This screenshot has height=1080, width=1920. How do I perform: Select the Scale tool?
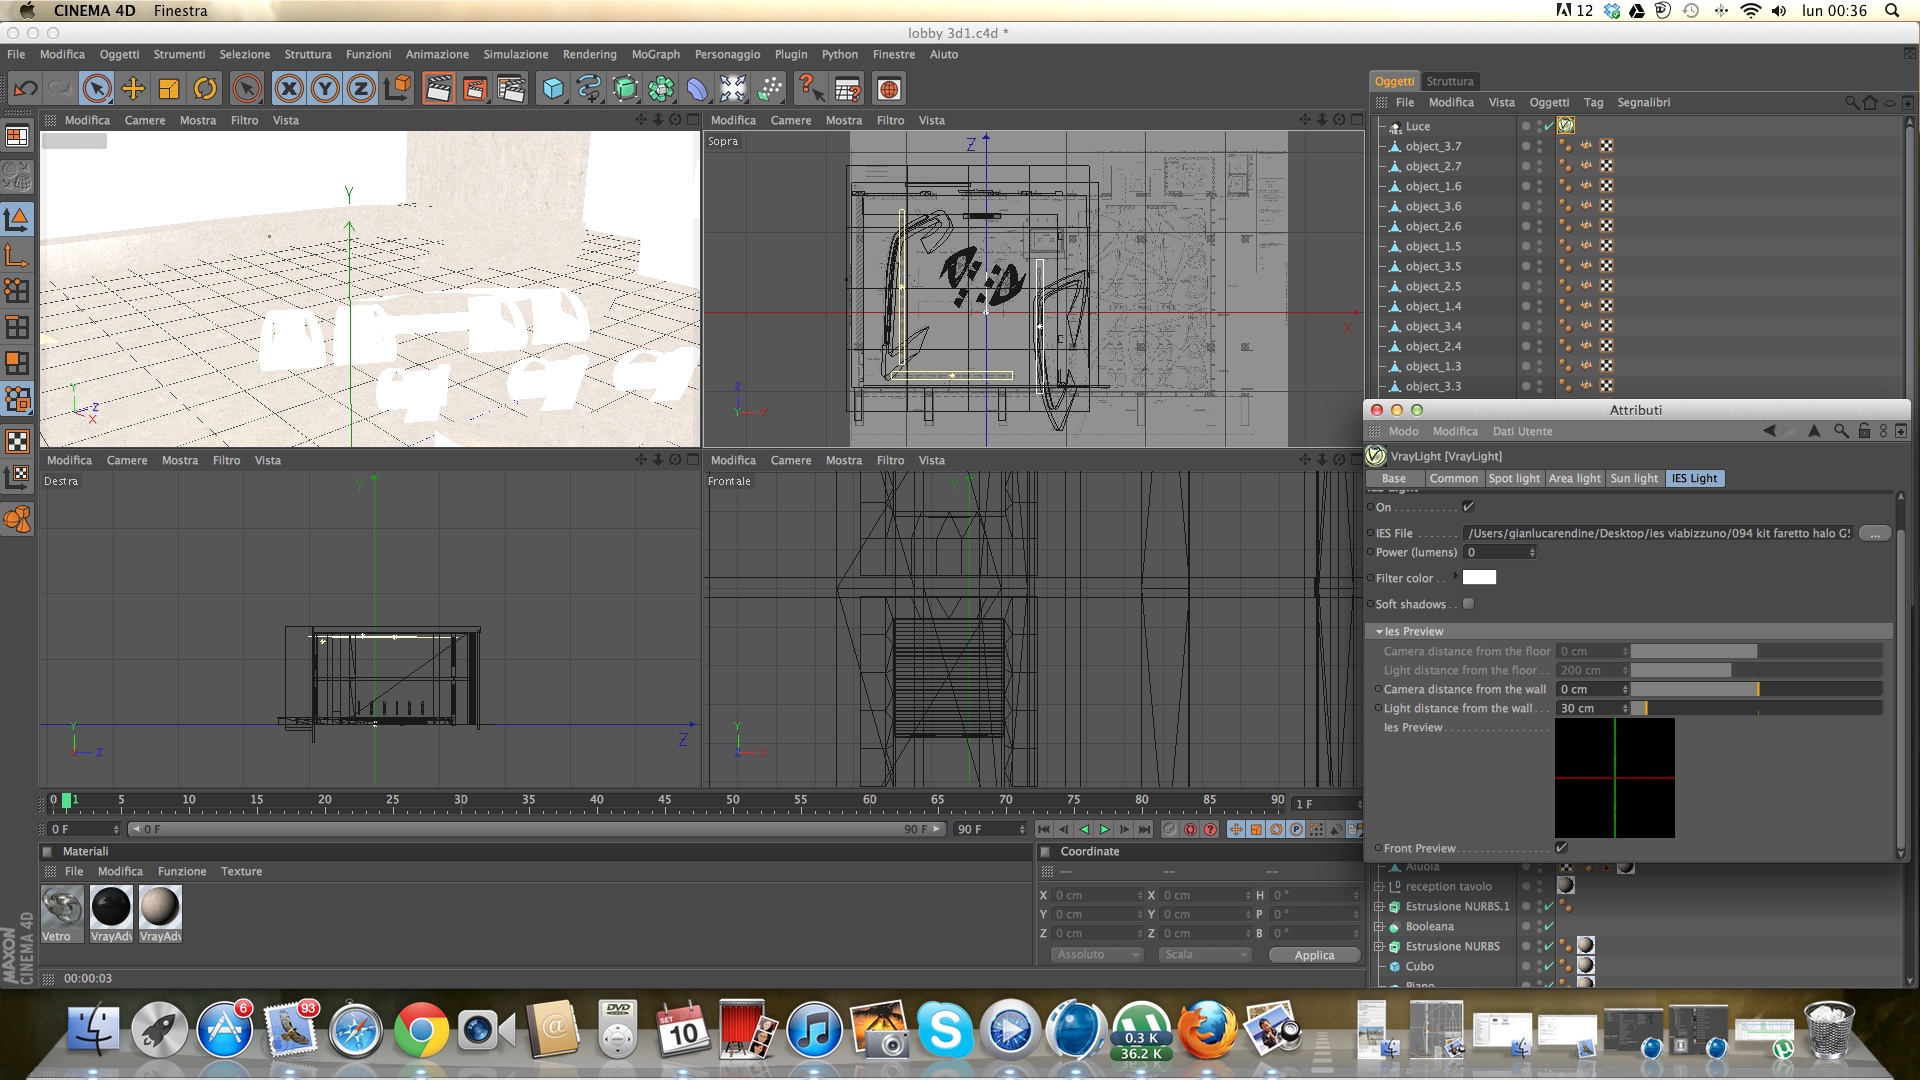tap(168, 89)
